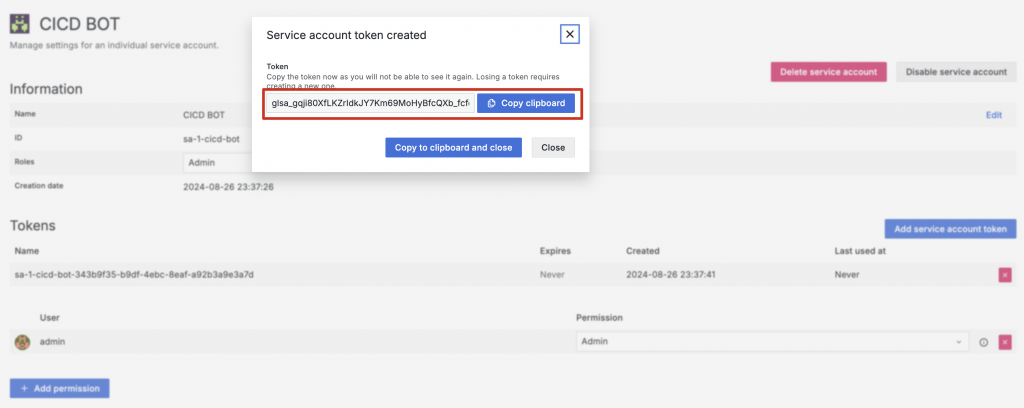
Task: Click the CICD BOT robot avatar icon
Action: (x=19, y=23)
